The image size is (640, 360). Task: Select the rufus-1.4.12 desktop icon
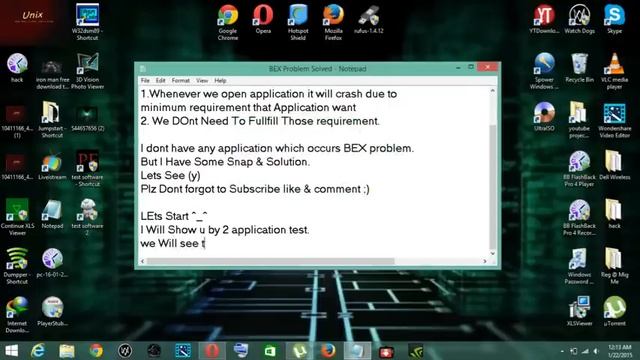click(369, 19)
